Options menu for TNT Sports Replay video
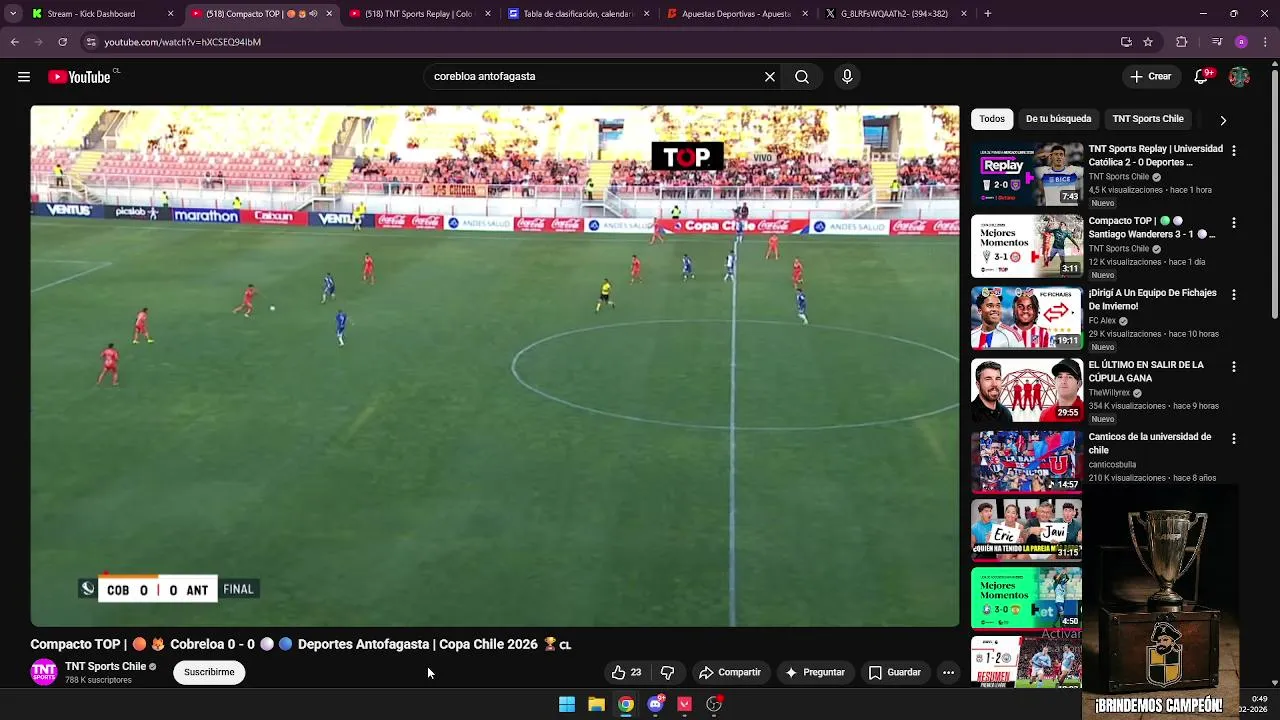Screen dimensions: 1280x720 coord(1233,150)
